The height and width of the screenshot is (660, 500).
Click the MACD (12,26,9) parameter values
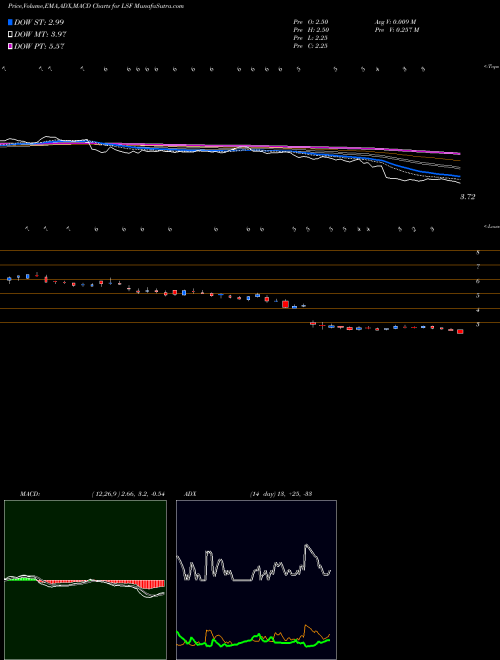(x=128, y=494)
